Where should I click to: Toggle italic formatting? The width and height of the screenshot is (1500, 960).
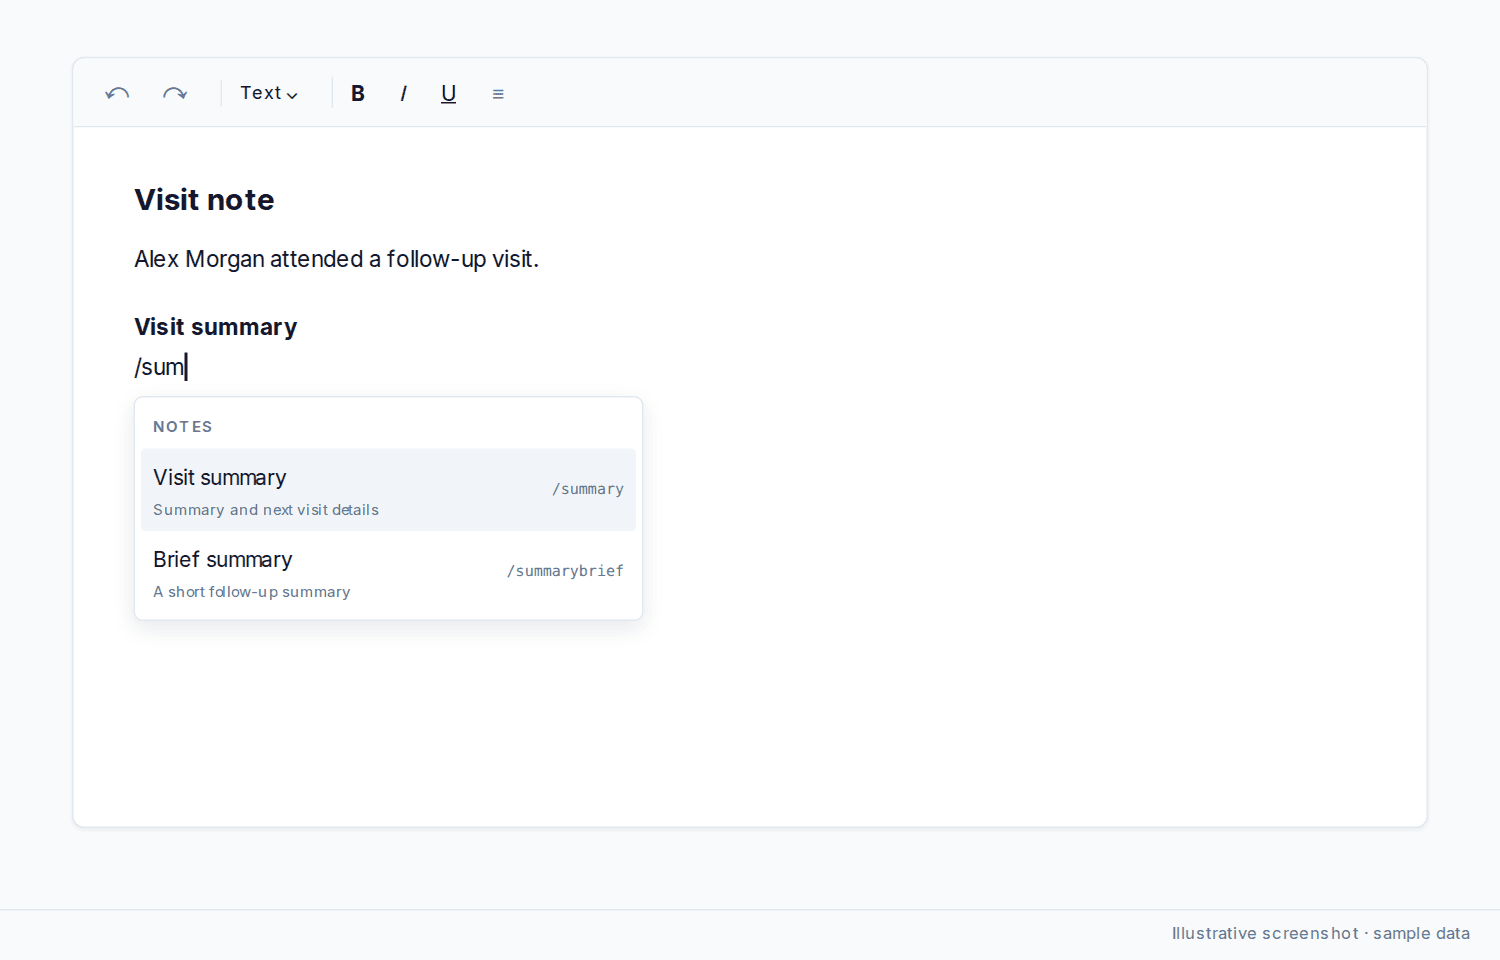click(x=403, y=93)
